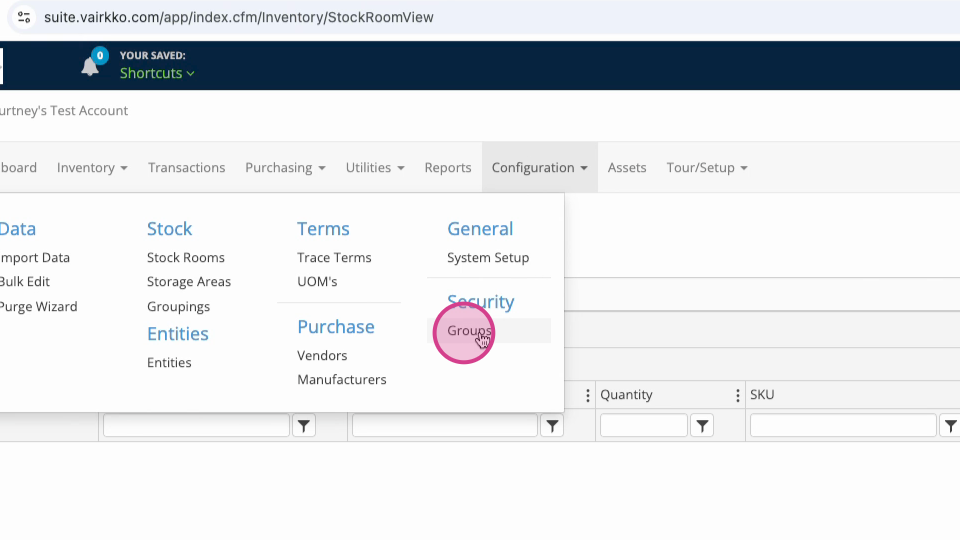Open the Quantity column options menu
The height and width of the screenshot is (540, 960).
pos(737,396)
